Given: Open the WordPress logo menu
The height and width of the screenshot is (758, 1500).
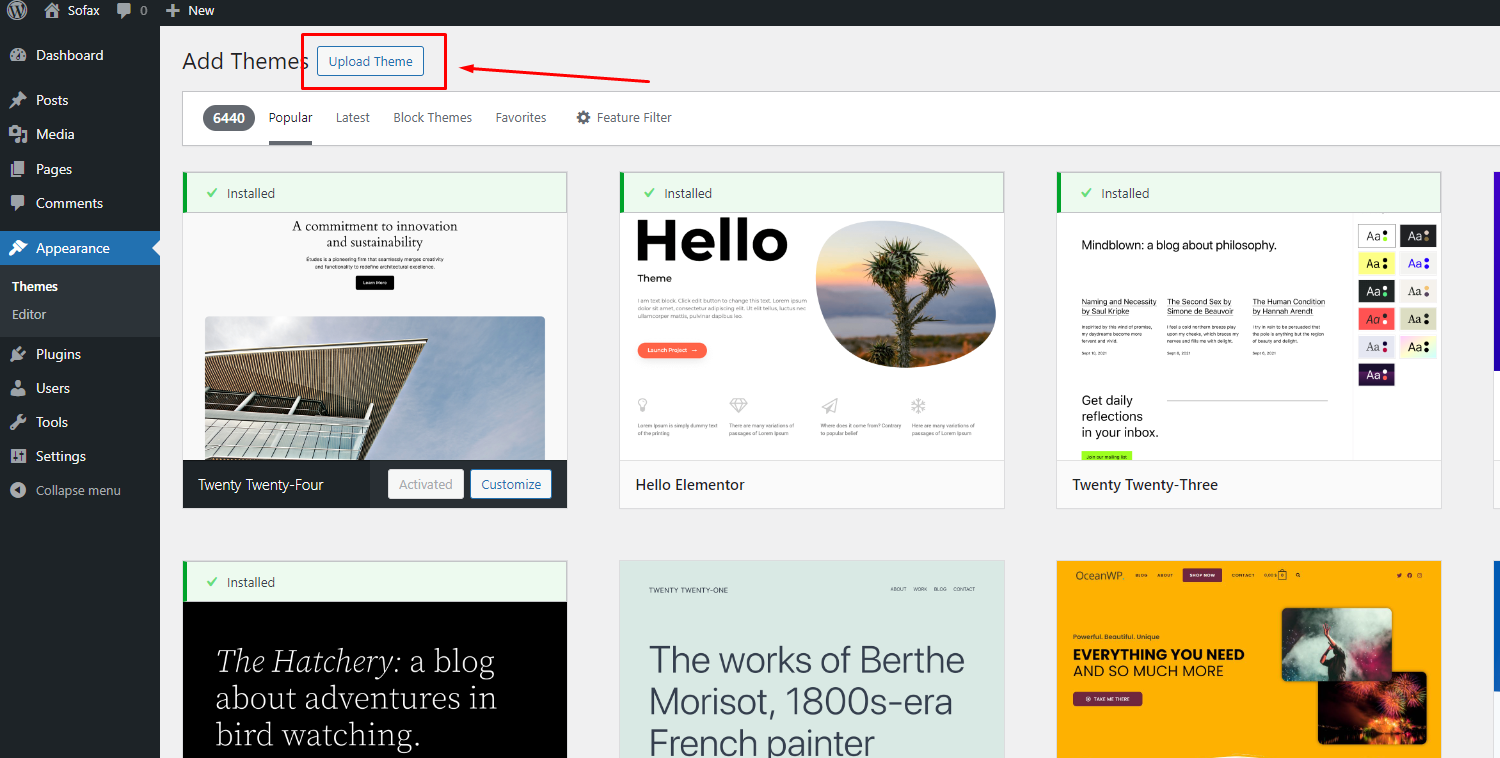Looking at the screenshot, I should pos(17,11).
